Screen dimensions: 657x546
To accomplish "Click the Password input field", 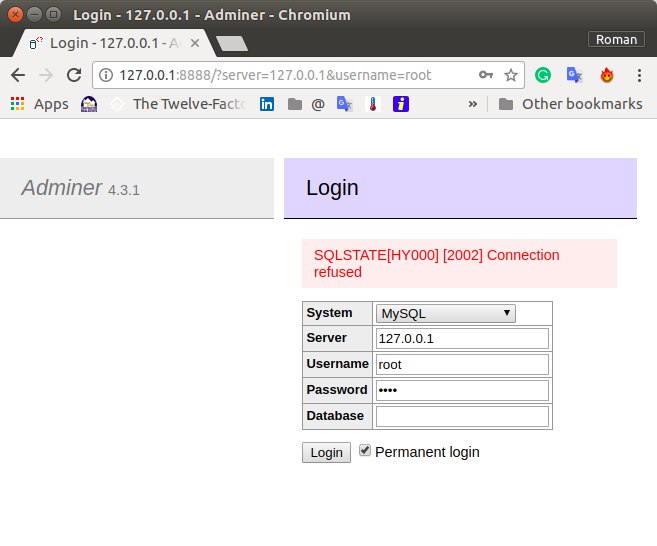I will pyautogui.click(x=462, y=391).
